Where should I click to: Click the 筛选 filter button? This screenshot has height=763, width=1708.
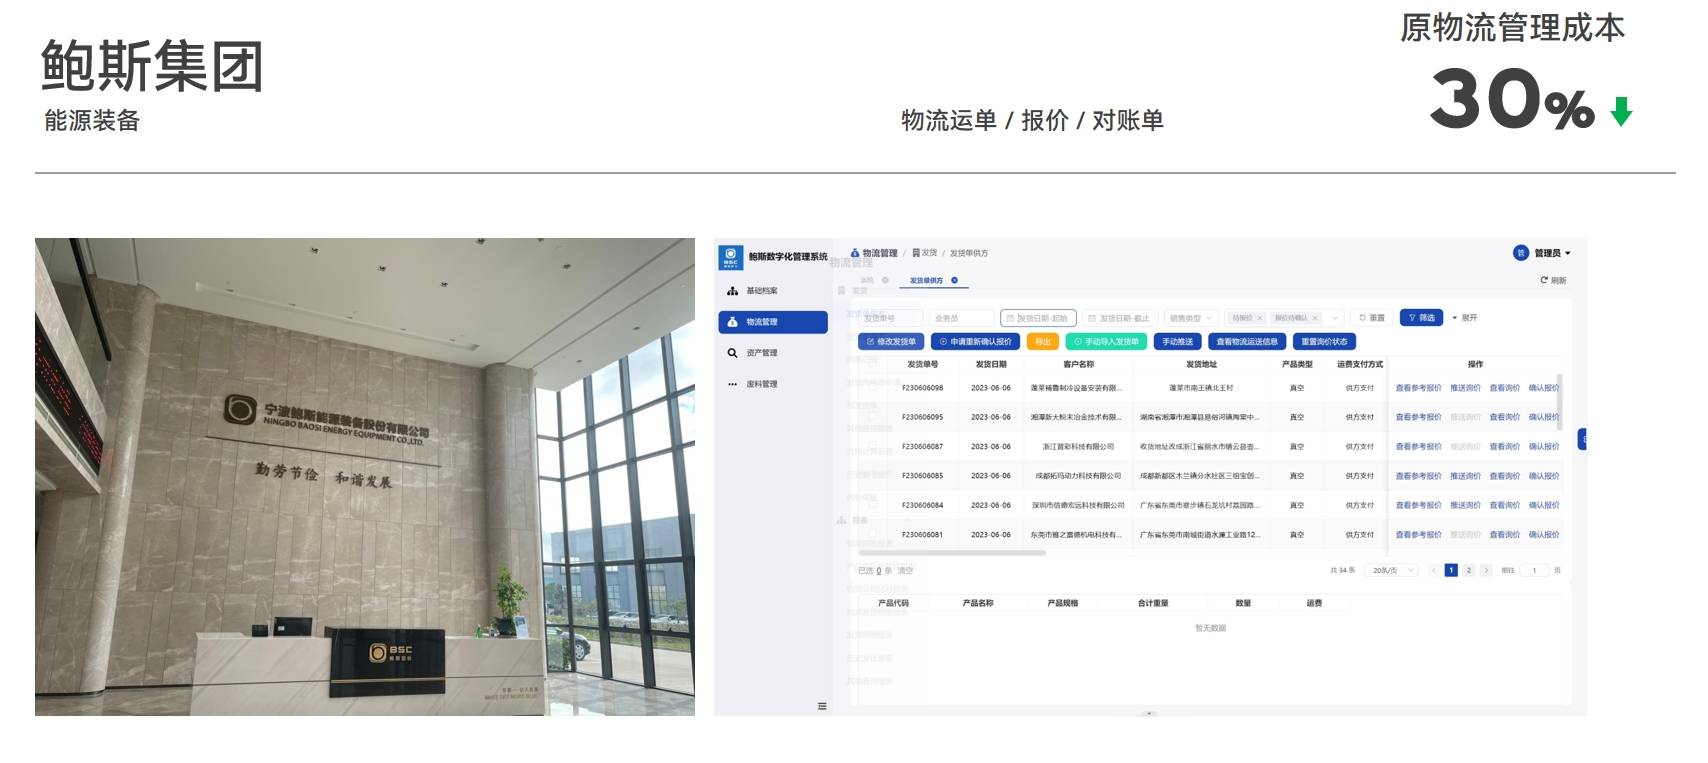click(1421, 318)
